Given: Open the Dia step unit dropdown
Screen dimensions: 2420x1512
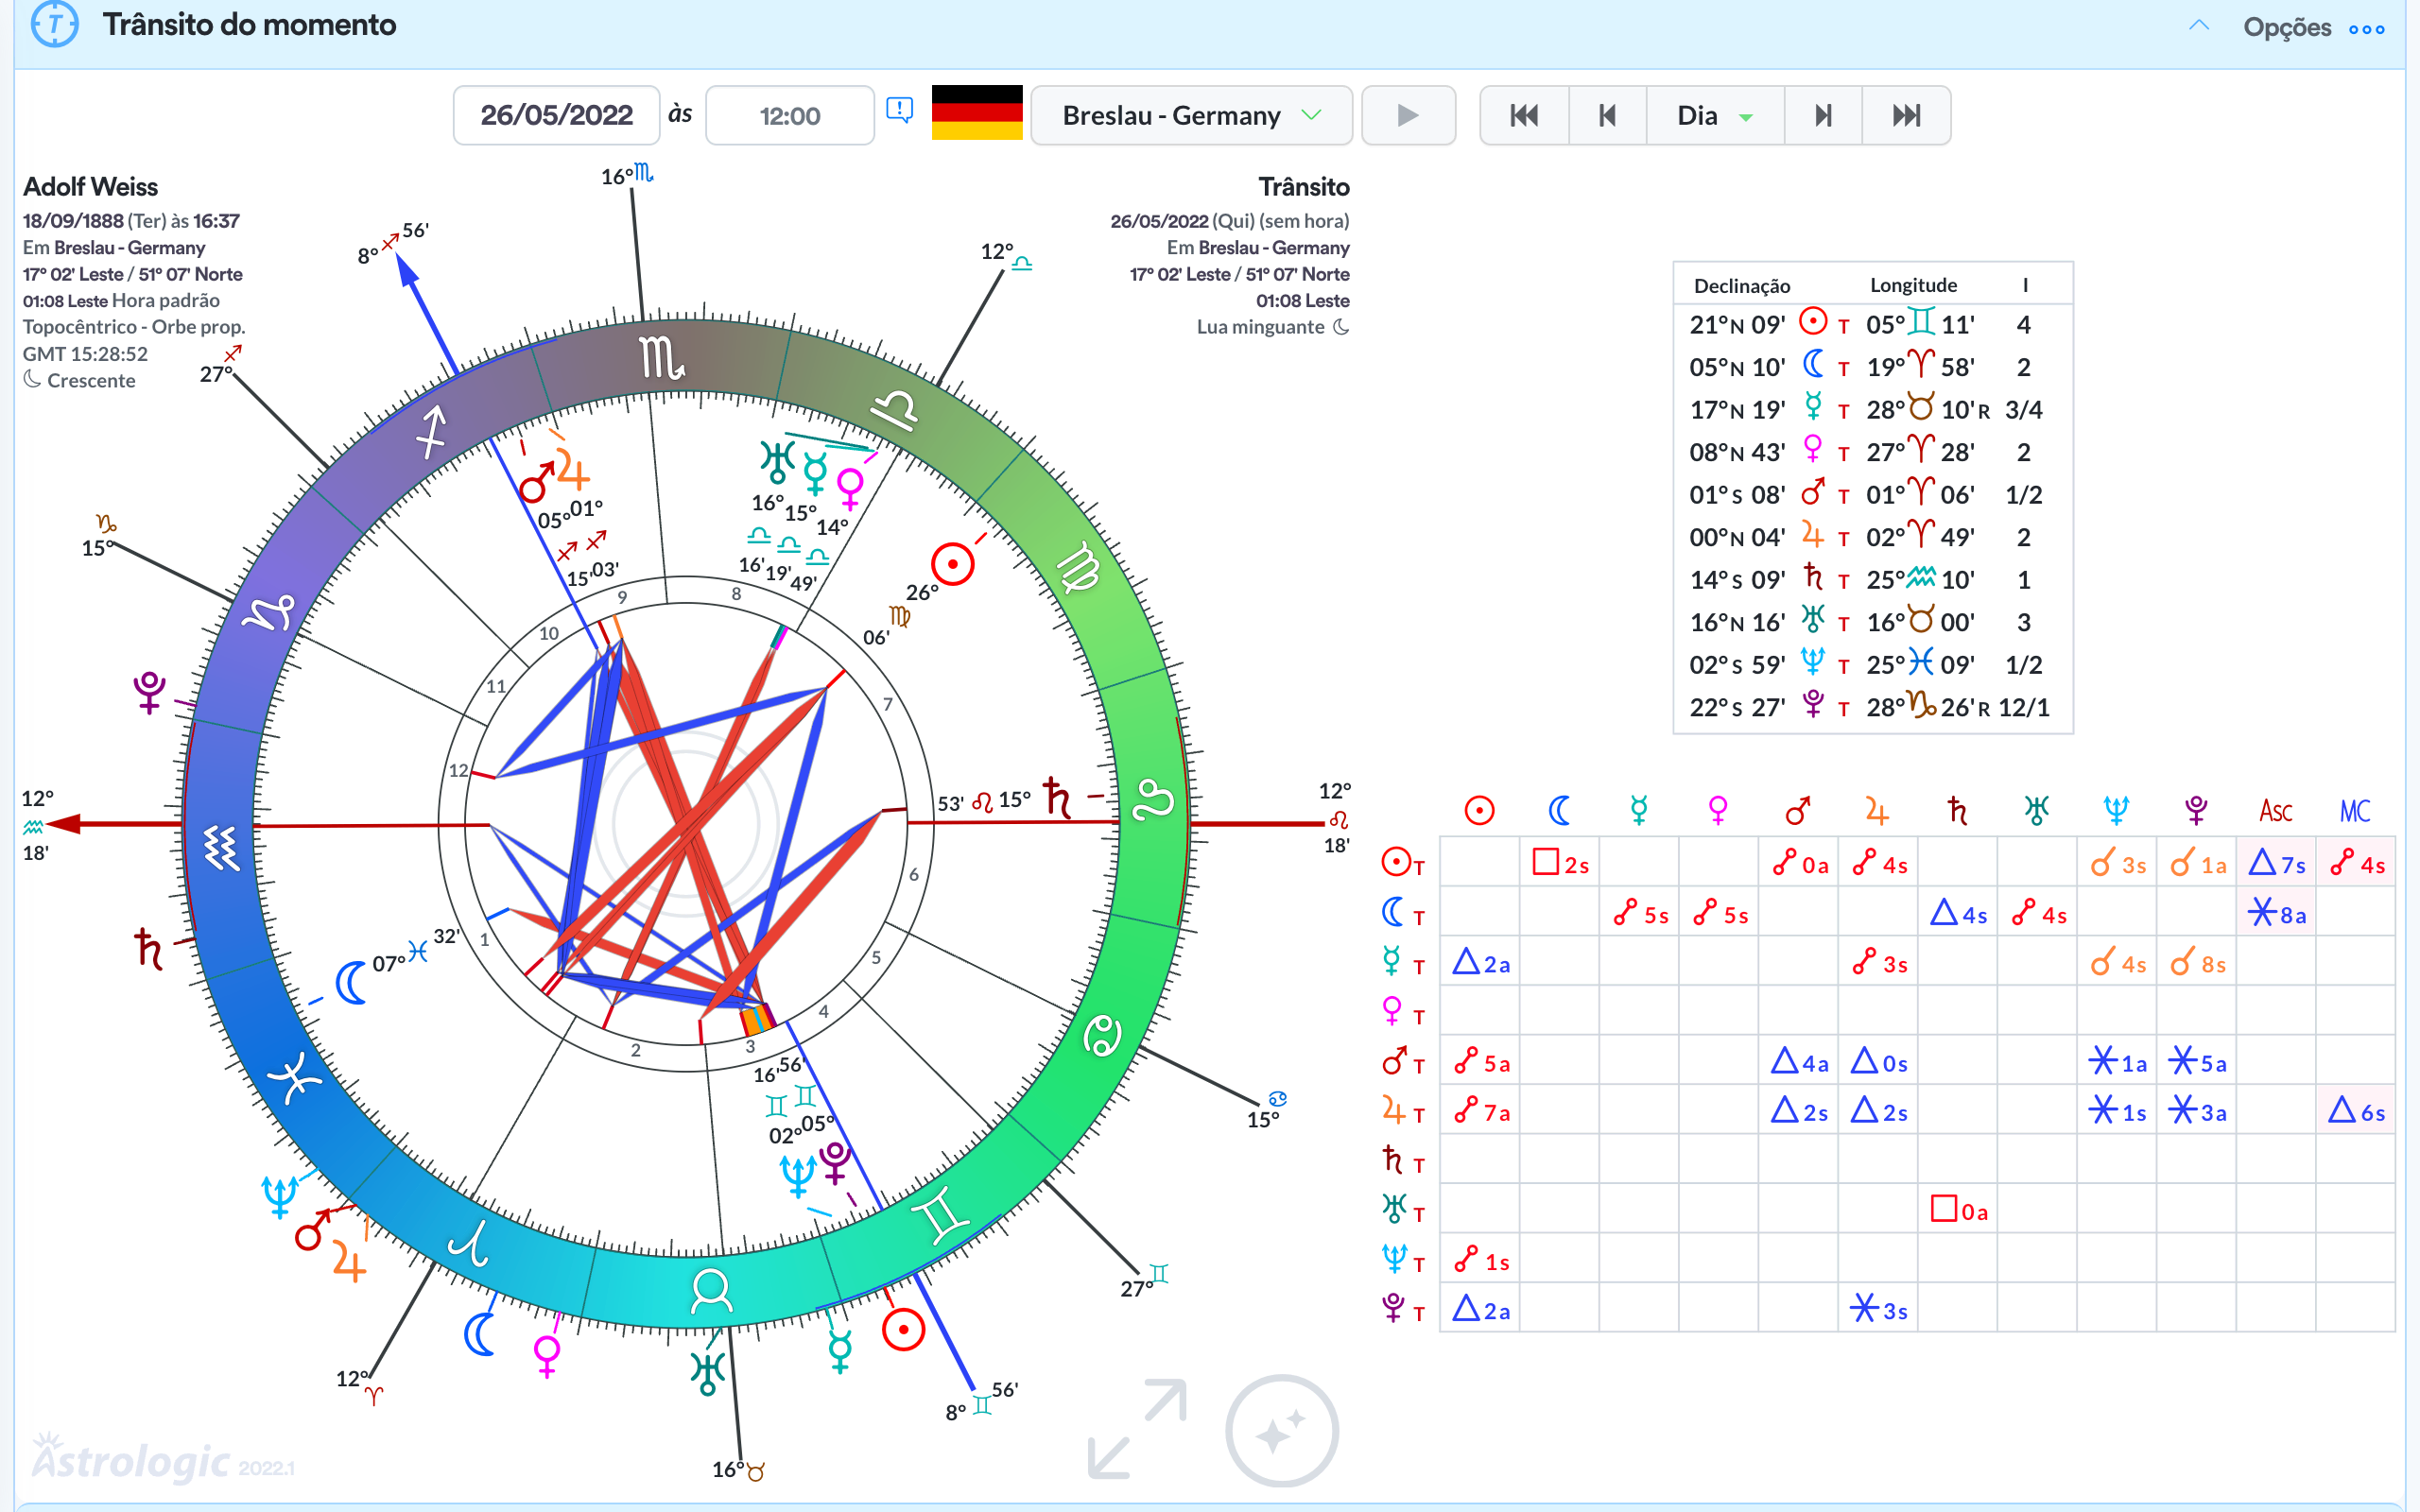Looking at the screenshot, I should (x=1714, y=116).
